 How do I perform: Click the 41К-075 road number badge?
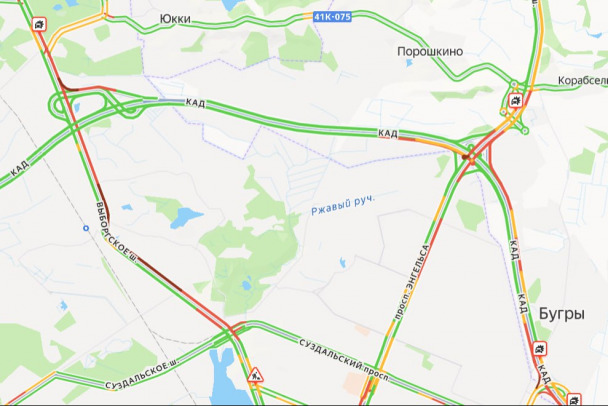[x=332, y=17]
